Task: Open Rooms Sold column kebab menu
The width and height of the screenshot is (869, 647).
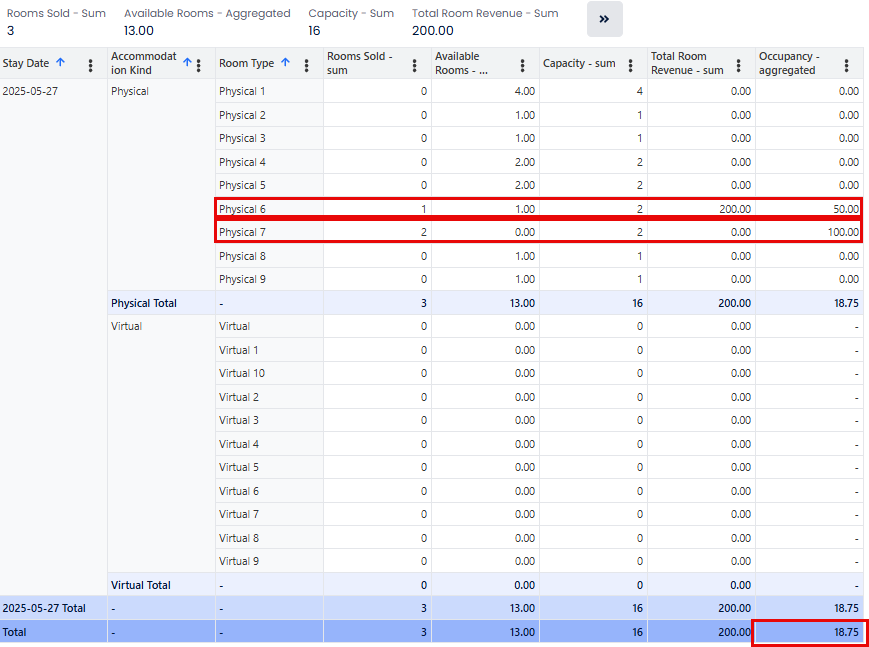Action: 415,65
